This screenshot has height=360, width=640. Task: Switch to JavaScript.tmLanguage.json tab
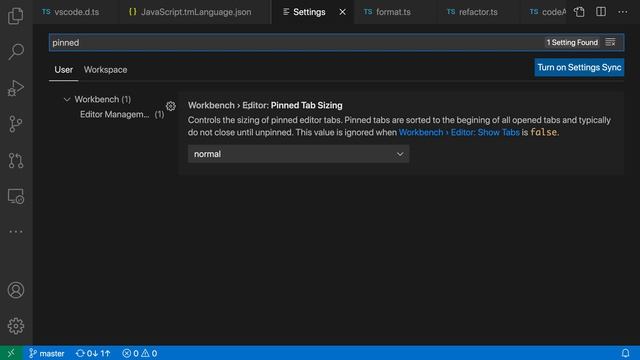195,12
